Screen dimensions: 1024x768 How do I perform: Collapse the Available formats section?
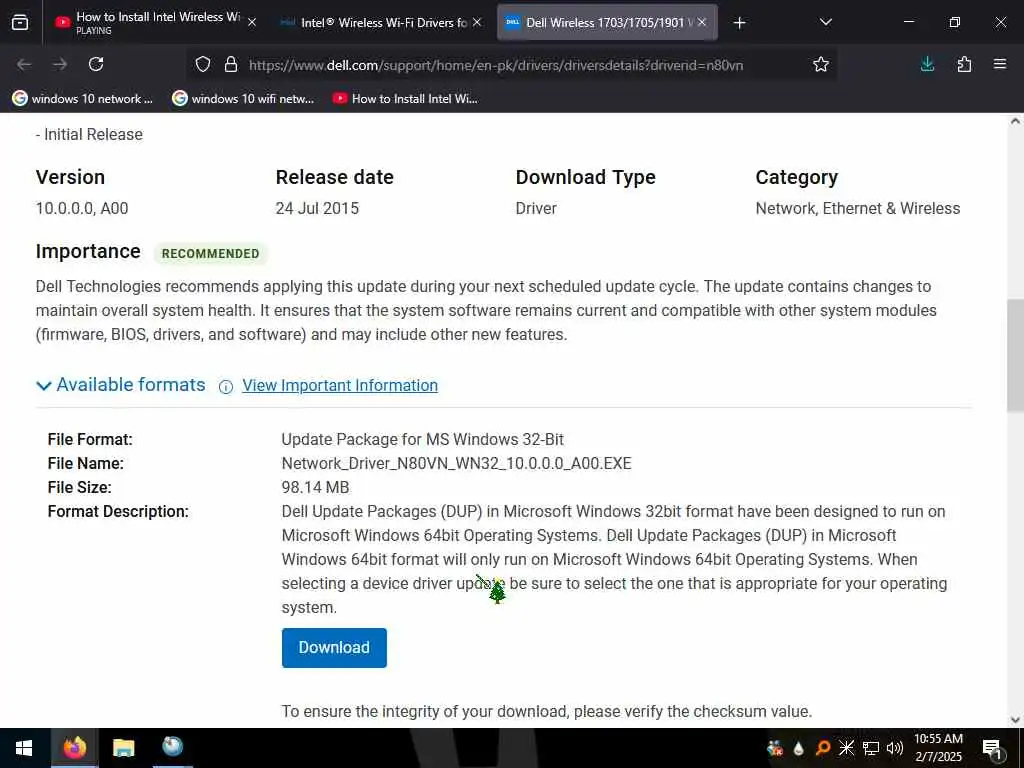[x=121, y=385]
